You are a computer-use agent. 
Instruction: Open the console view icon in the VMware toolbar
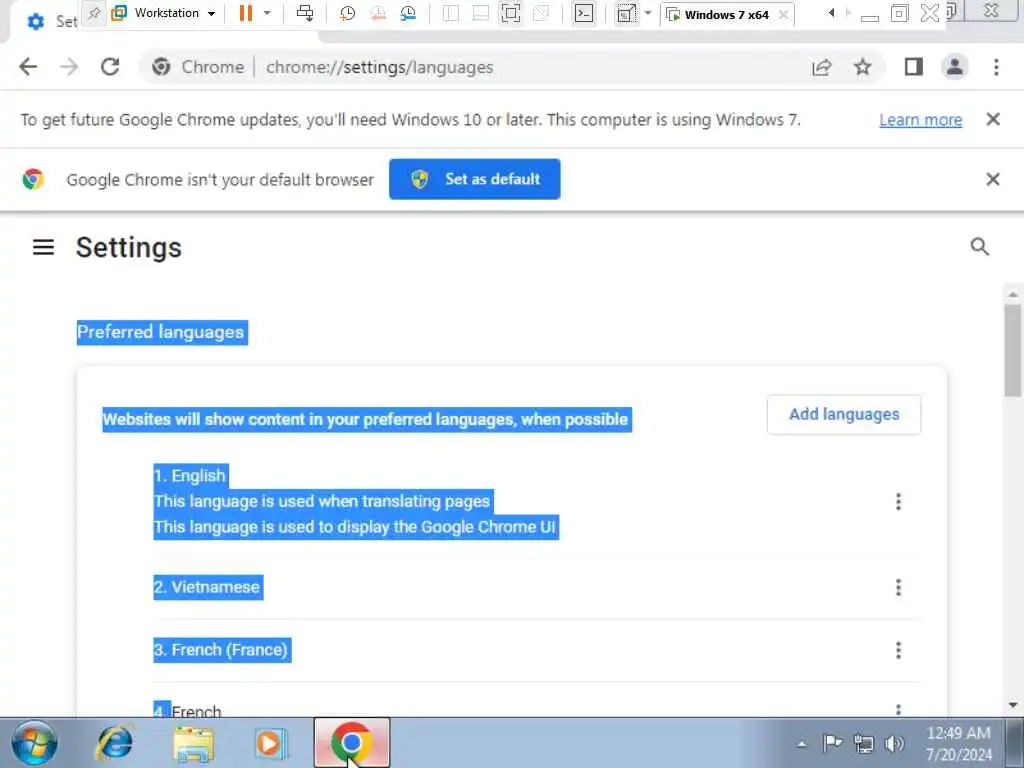point(584,13)
